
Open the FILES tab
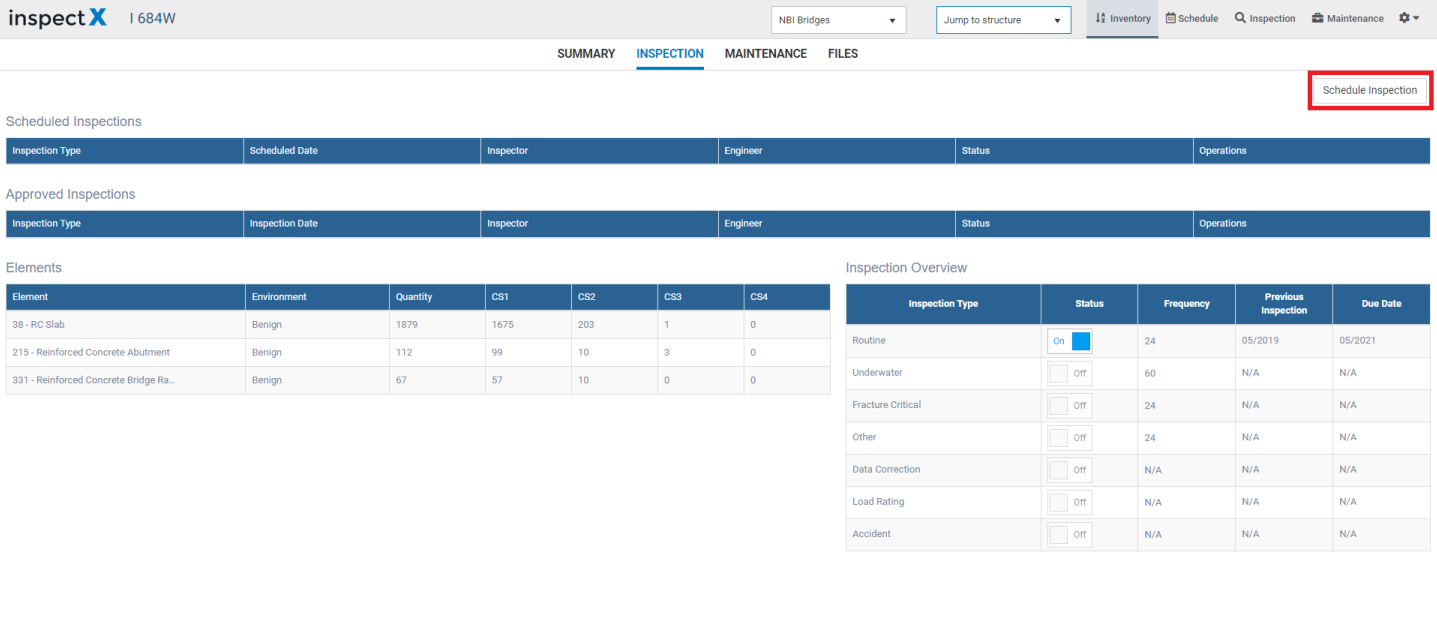[x=843, y=54]
